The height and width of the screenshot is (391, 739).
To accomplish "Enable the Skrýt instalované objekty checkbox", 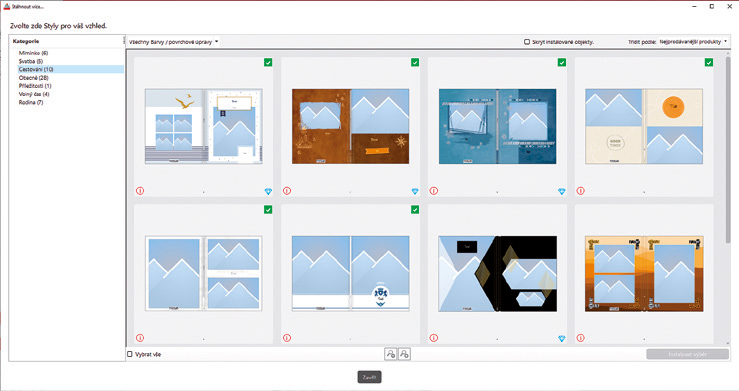I will click(x=527, y=41).
